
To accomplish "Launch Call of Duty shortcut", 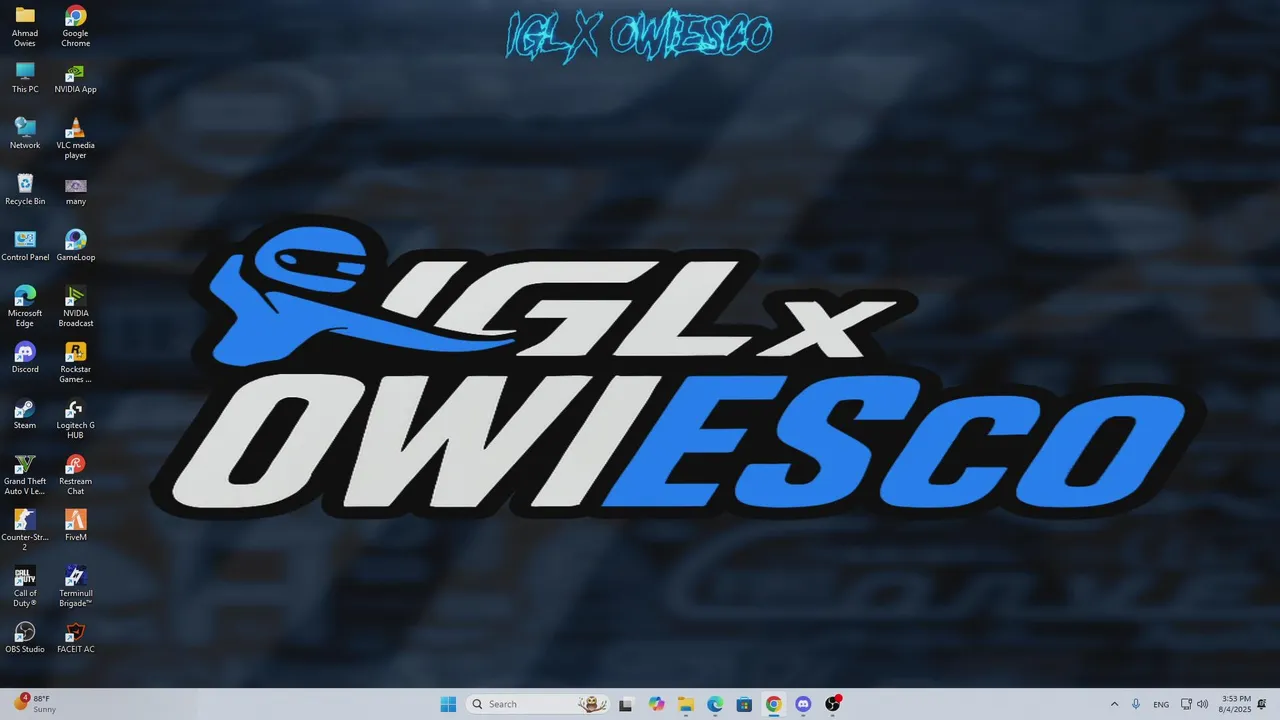I will pos(25,586).
